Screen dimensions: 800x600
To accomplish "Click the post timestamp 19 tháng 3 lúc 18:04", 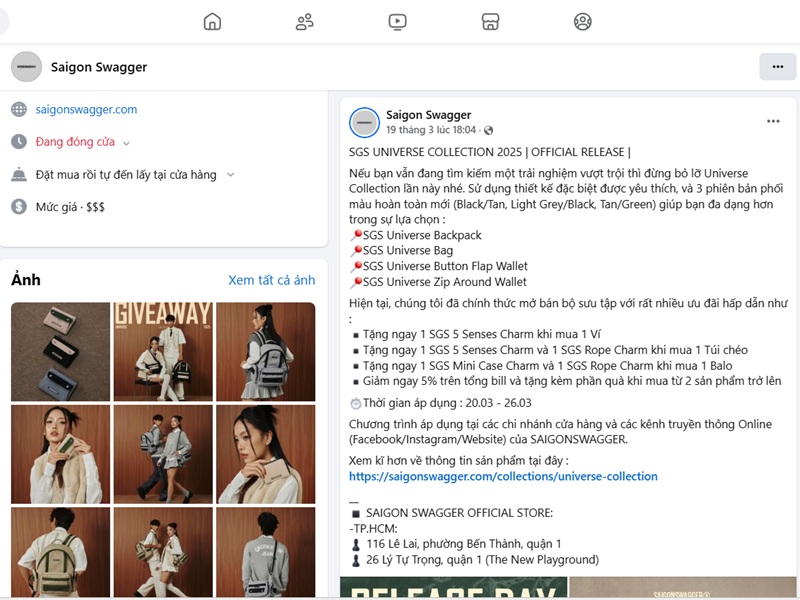I will (x=431, y=130).
